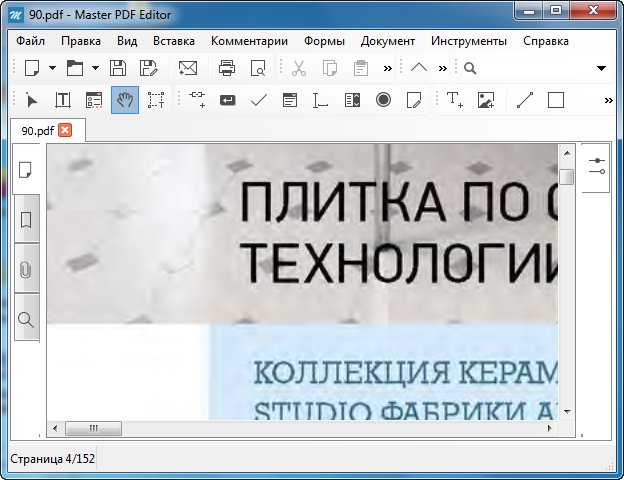Click the Print document icon
This screenshot has height=480, width=624.
[x=227, y=68]
